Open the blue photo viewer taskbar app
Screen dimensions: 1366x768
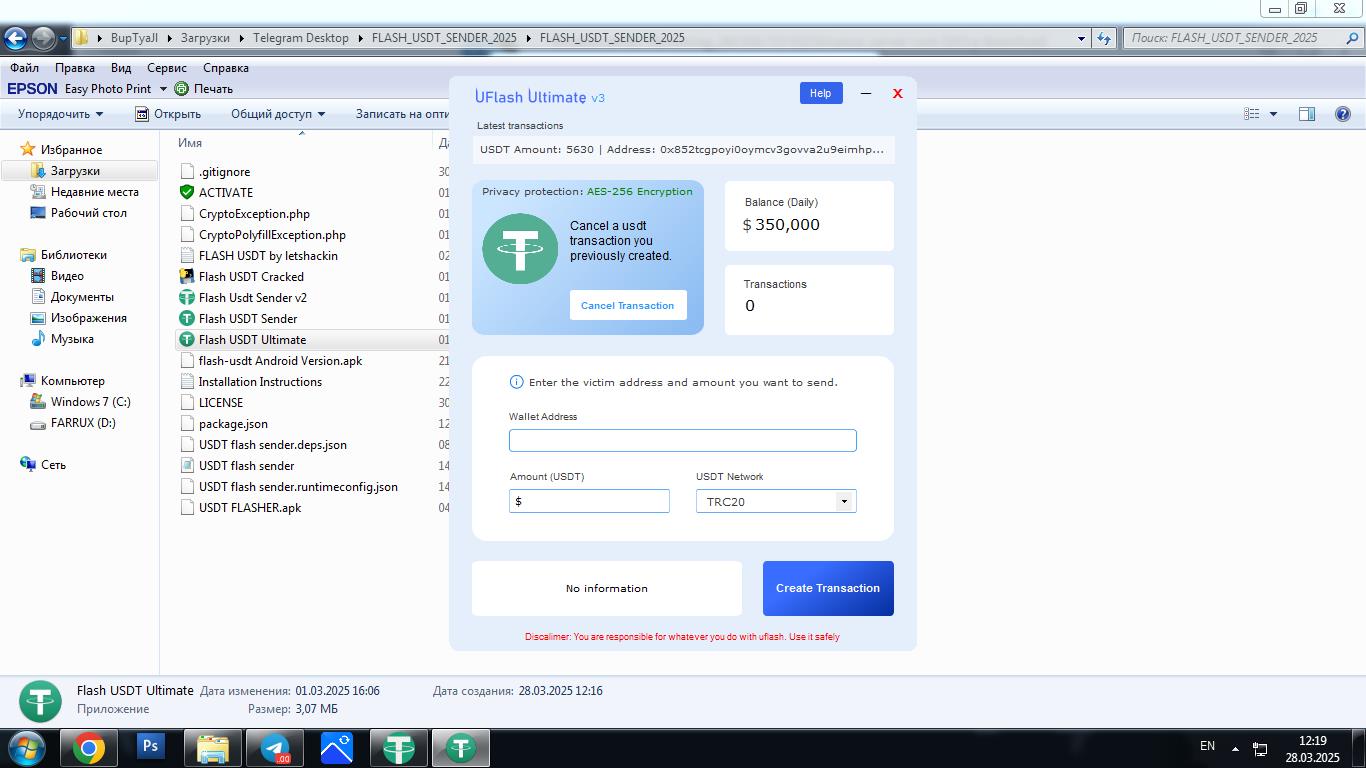tap(337, 748)
